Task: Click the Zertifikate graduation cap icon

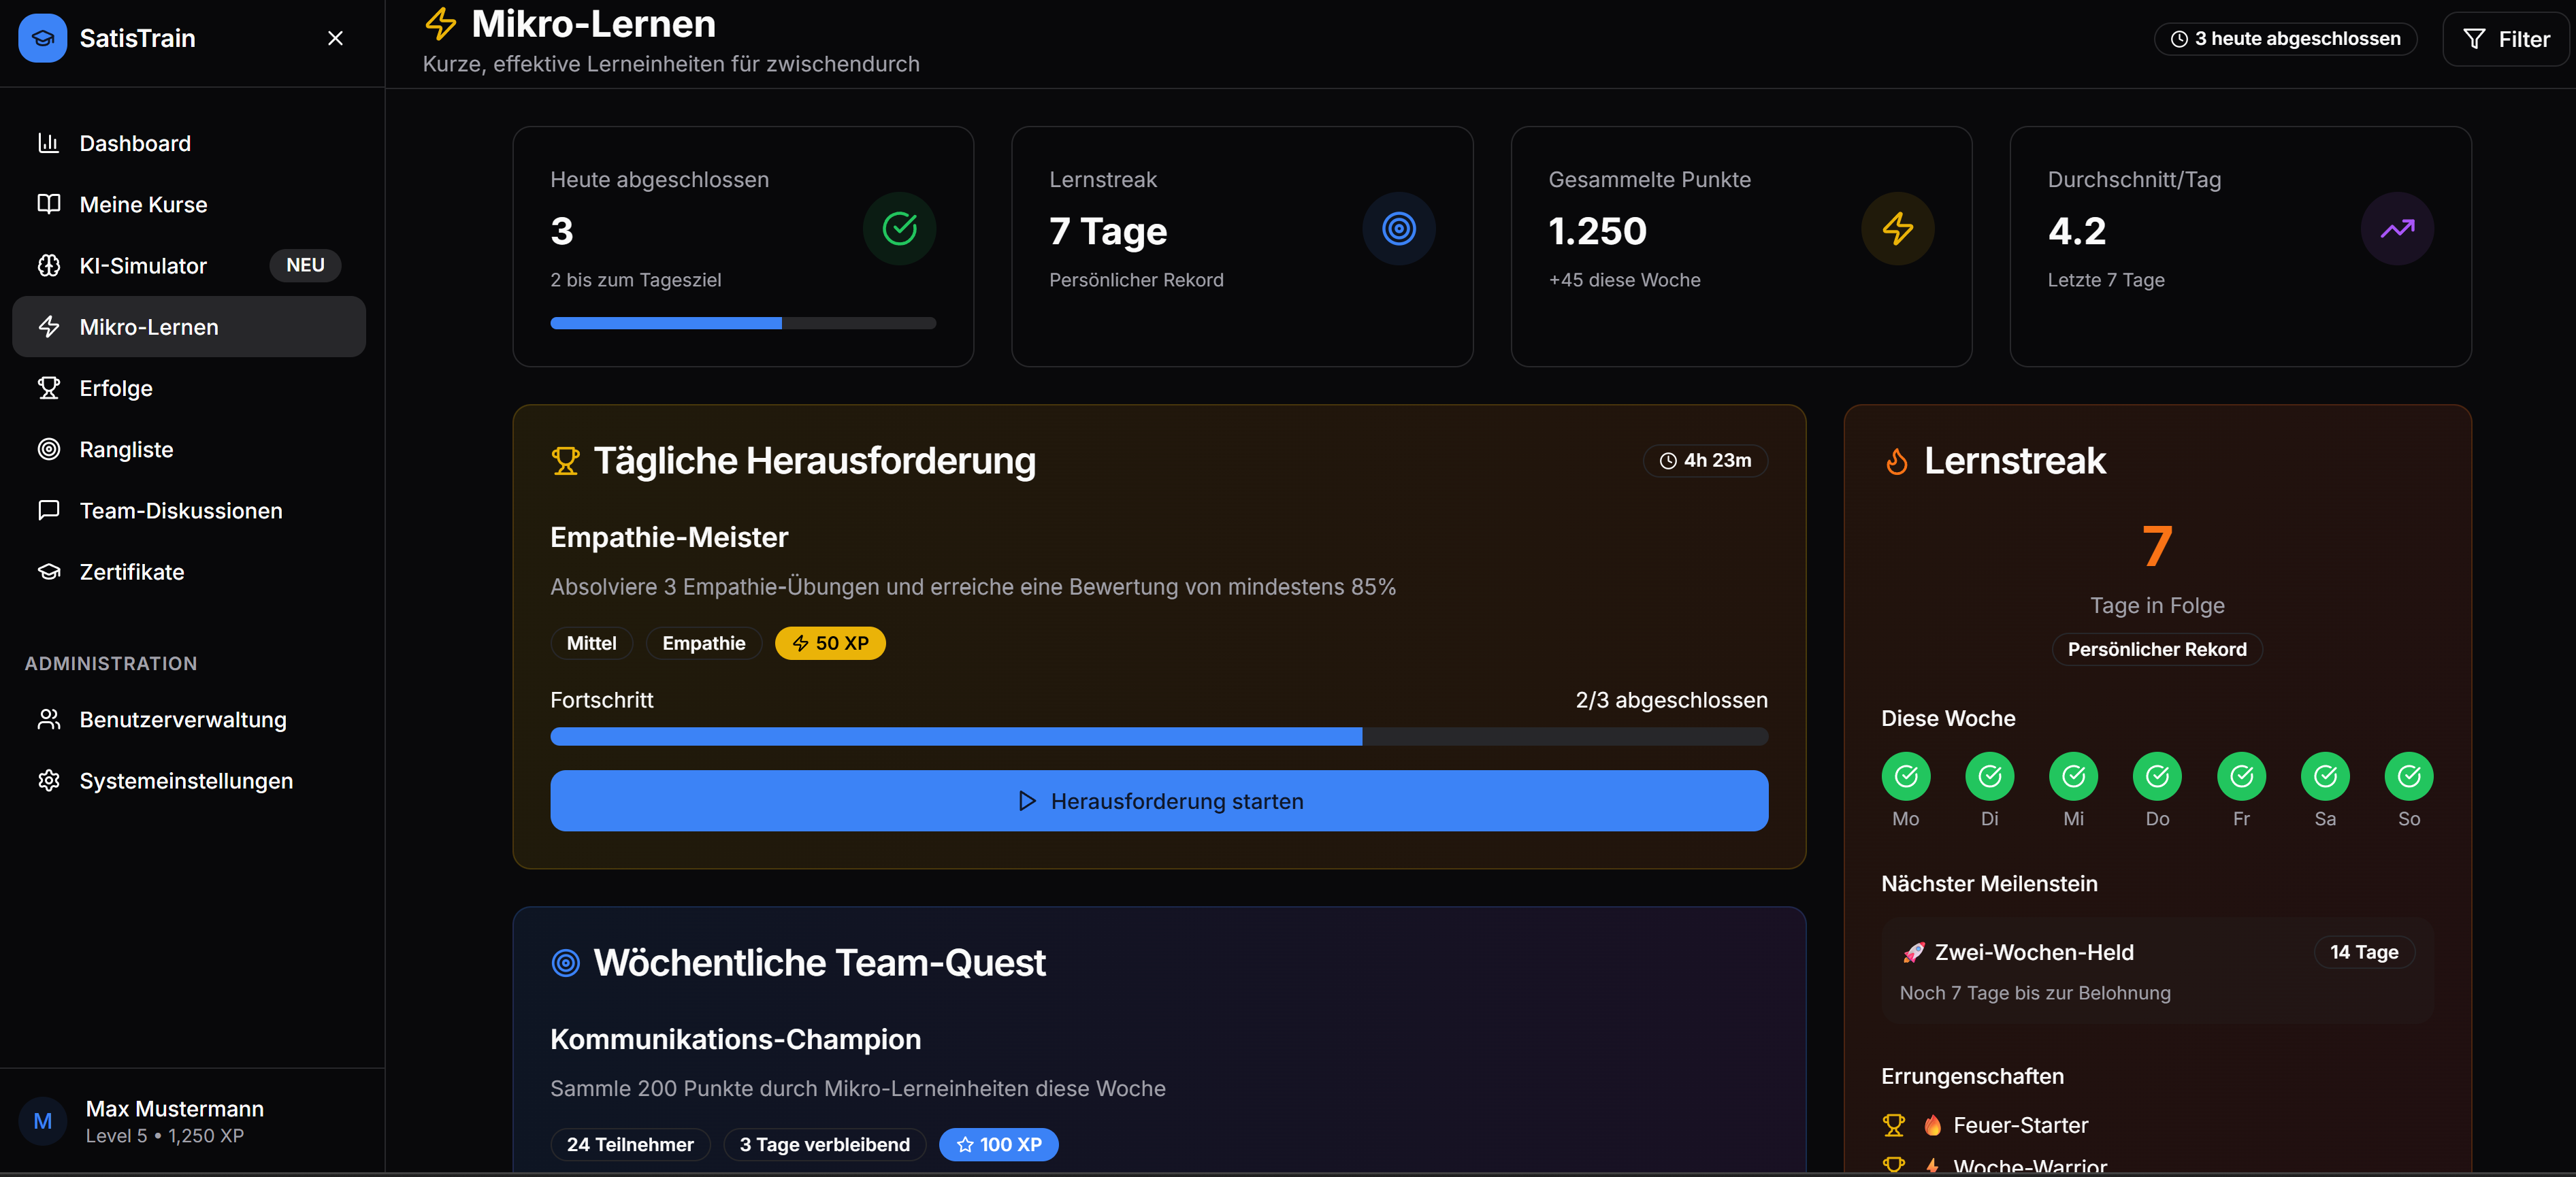Action: [48, 572]
